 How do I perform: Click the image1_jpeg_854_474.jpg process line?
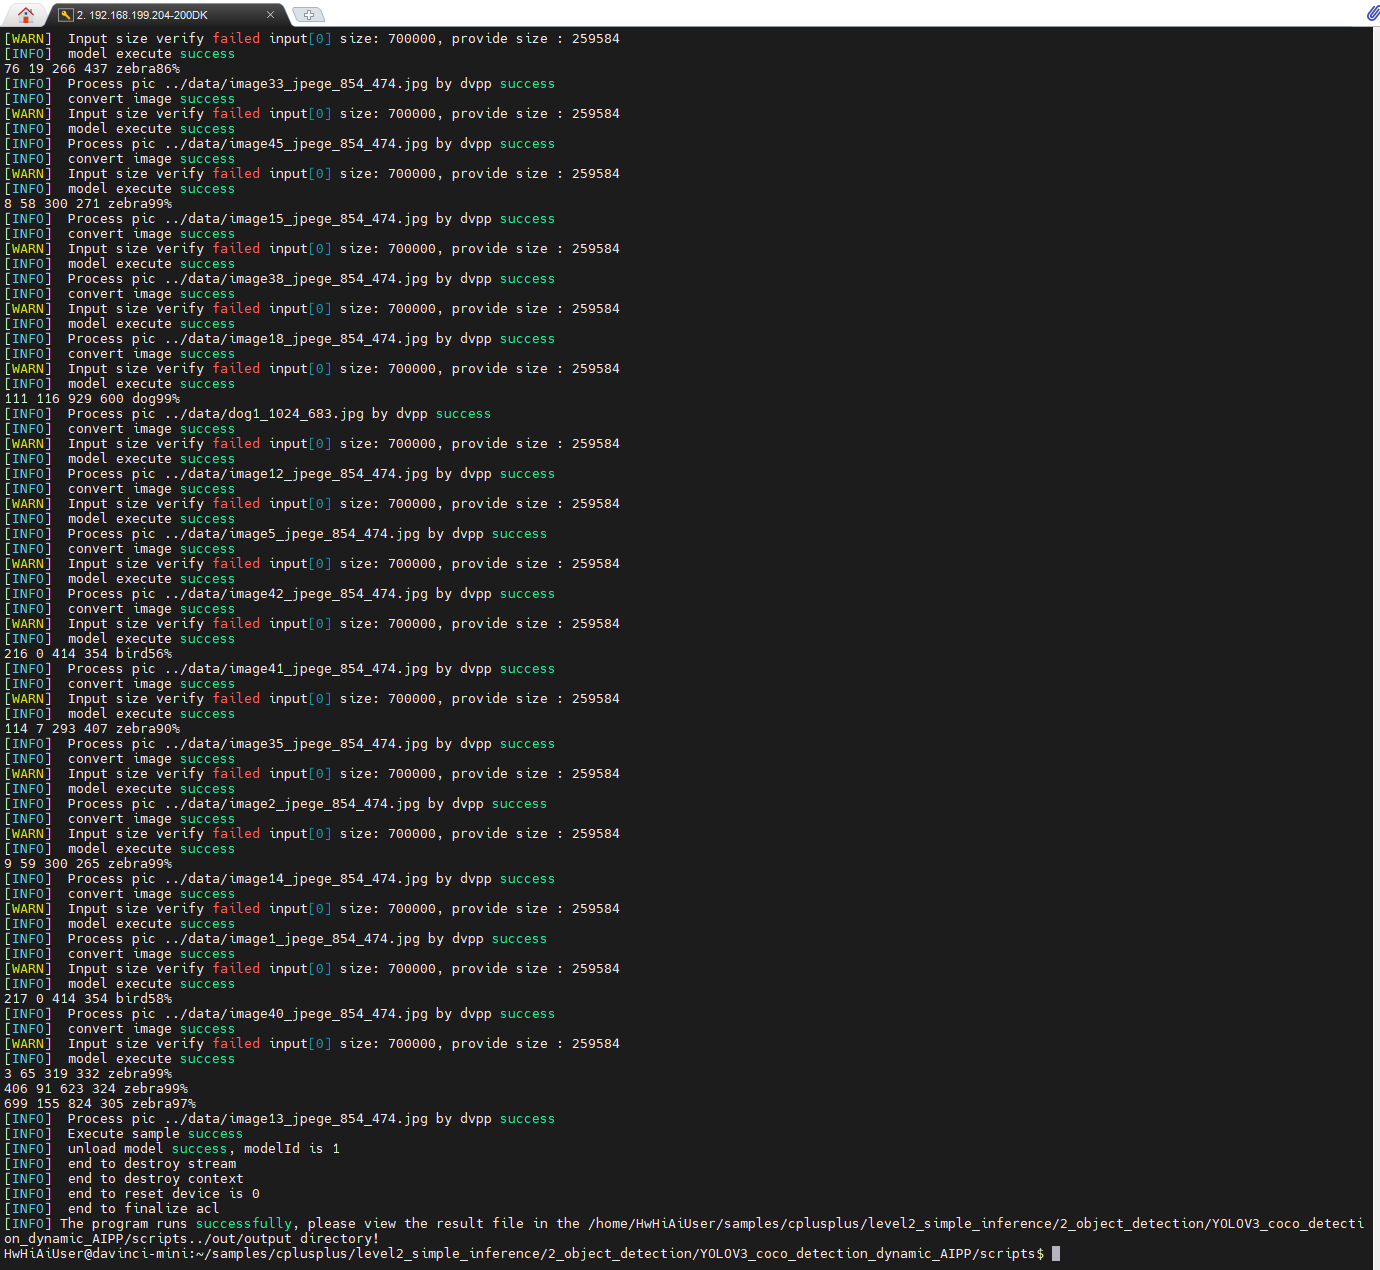coord(276,939)
